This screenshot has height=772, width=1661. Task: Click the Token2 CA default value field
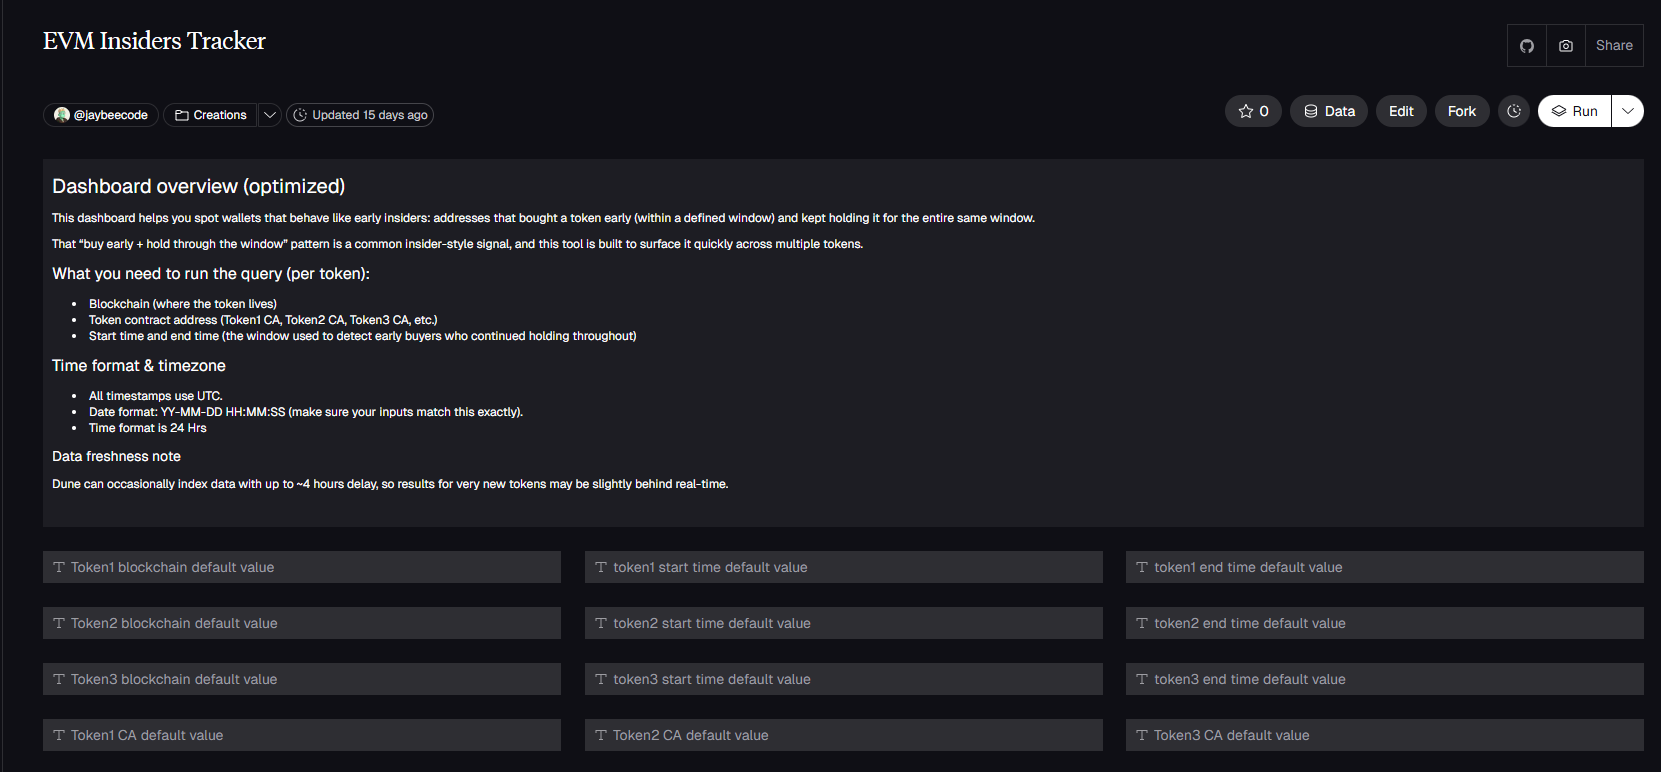pos(843,735)
